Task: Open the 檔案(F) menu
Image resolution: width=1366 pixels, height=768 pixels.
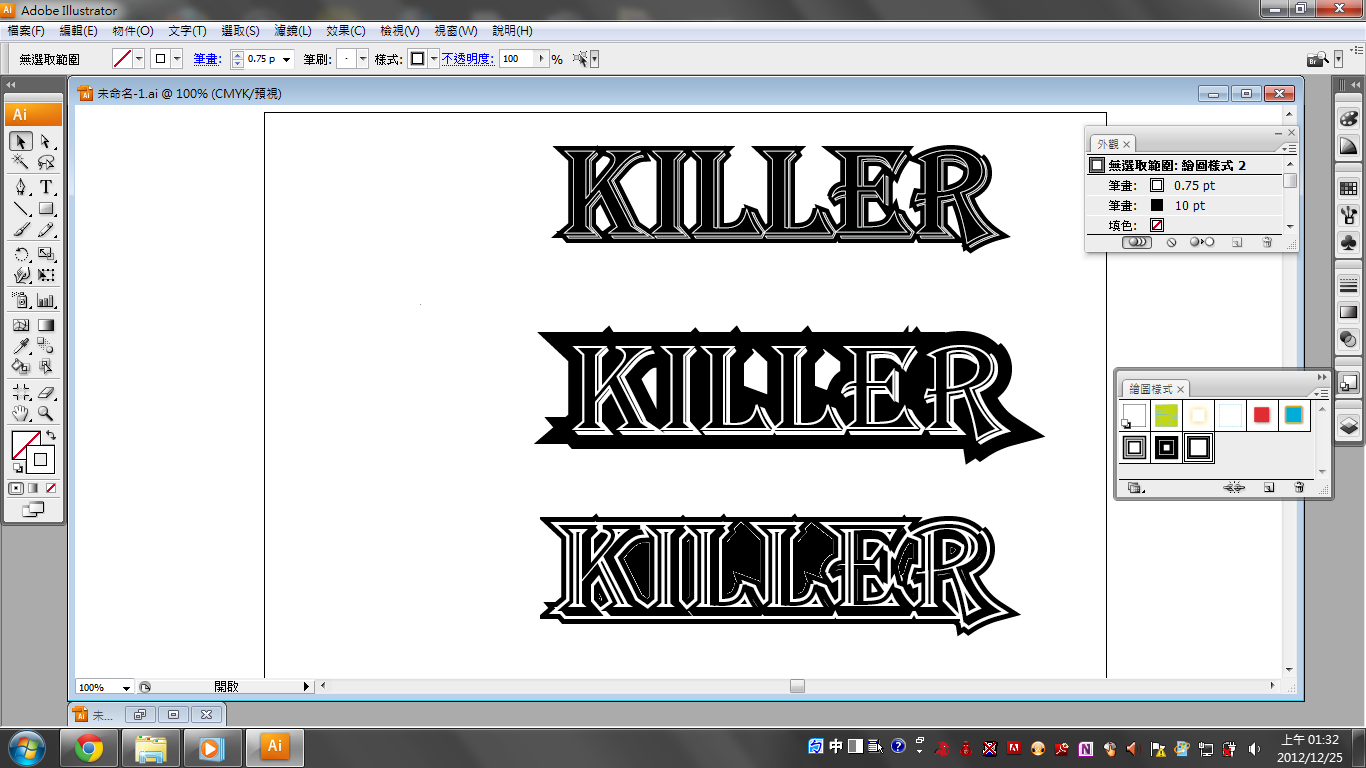Action: click(x=26, y=31)
